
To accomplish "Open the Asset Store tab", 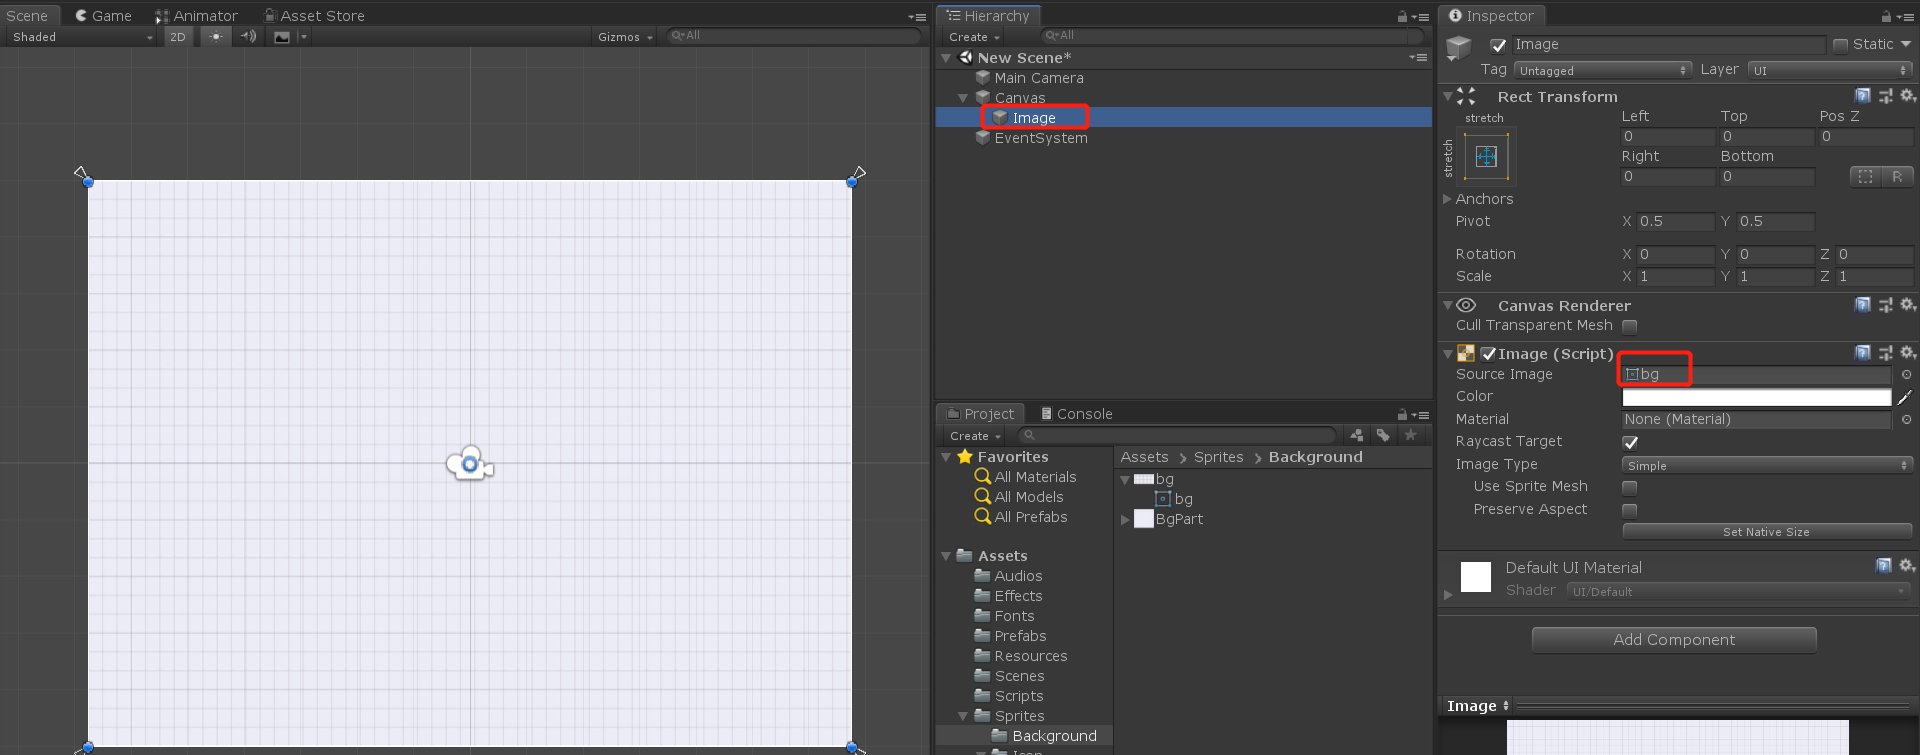I will click(x=314, y=16).
